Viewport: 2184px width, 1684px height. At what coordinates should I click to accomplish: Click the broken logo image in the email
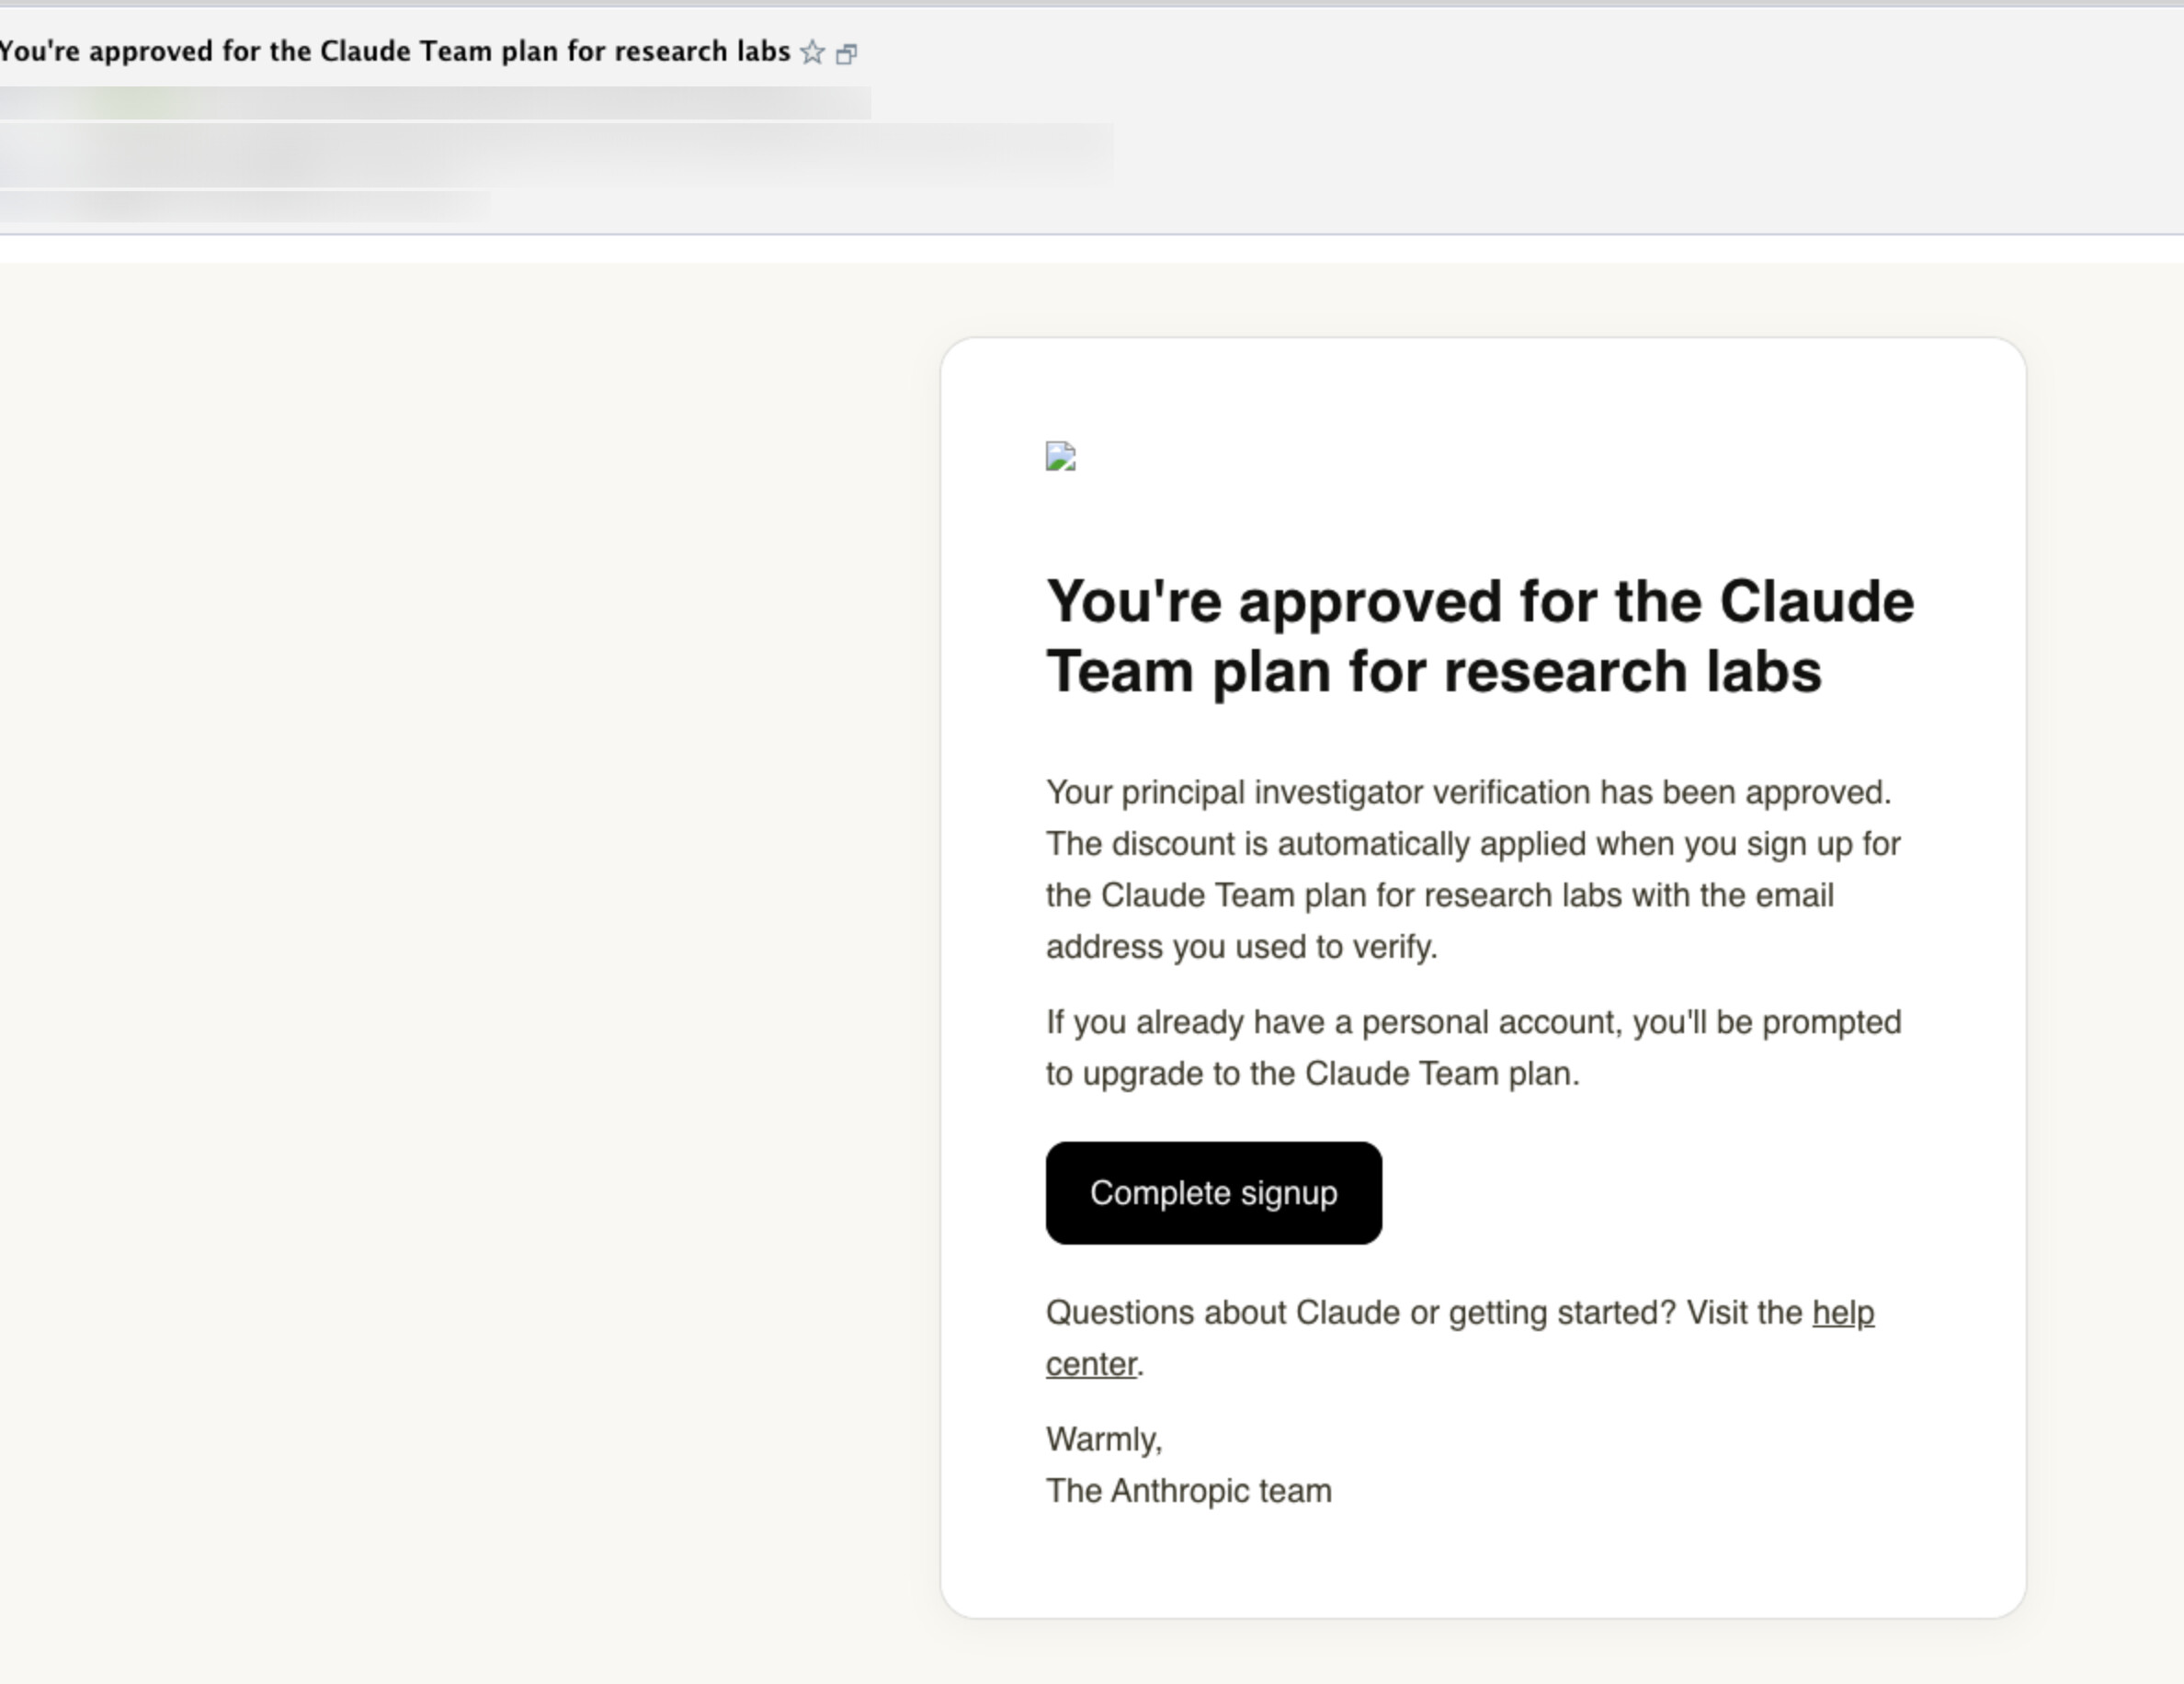pos(1060,456)
